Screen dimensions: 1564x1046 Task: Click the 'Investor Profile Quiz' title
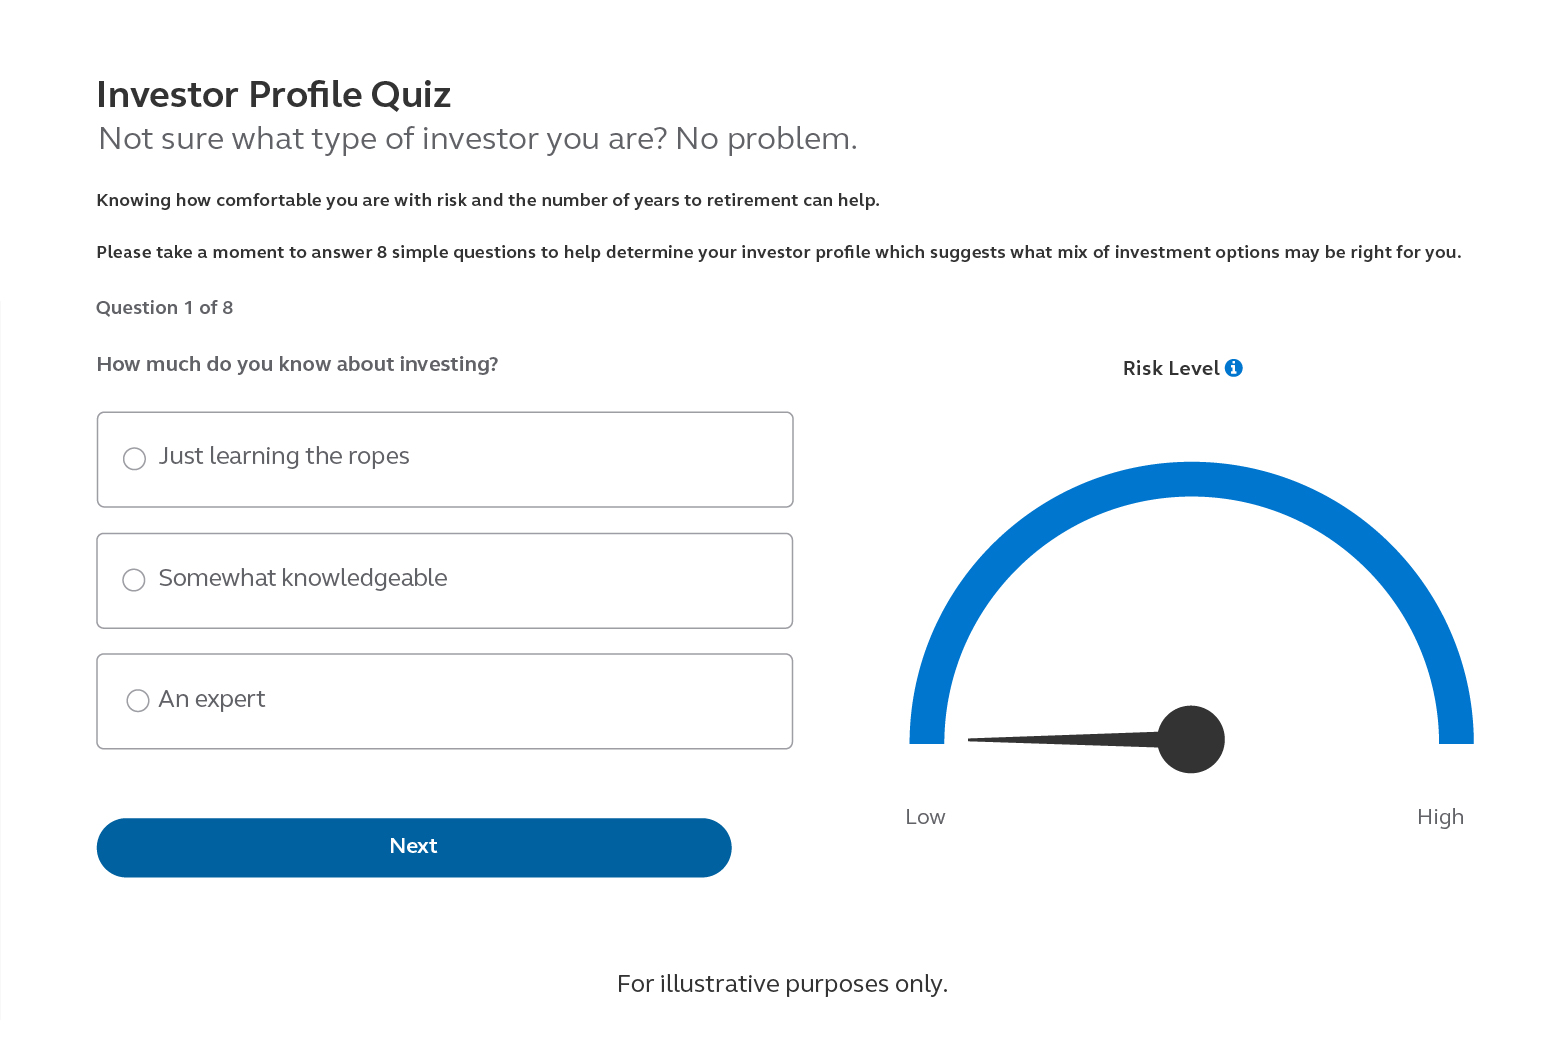click(x=273, y=94)
